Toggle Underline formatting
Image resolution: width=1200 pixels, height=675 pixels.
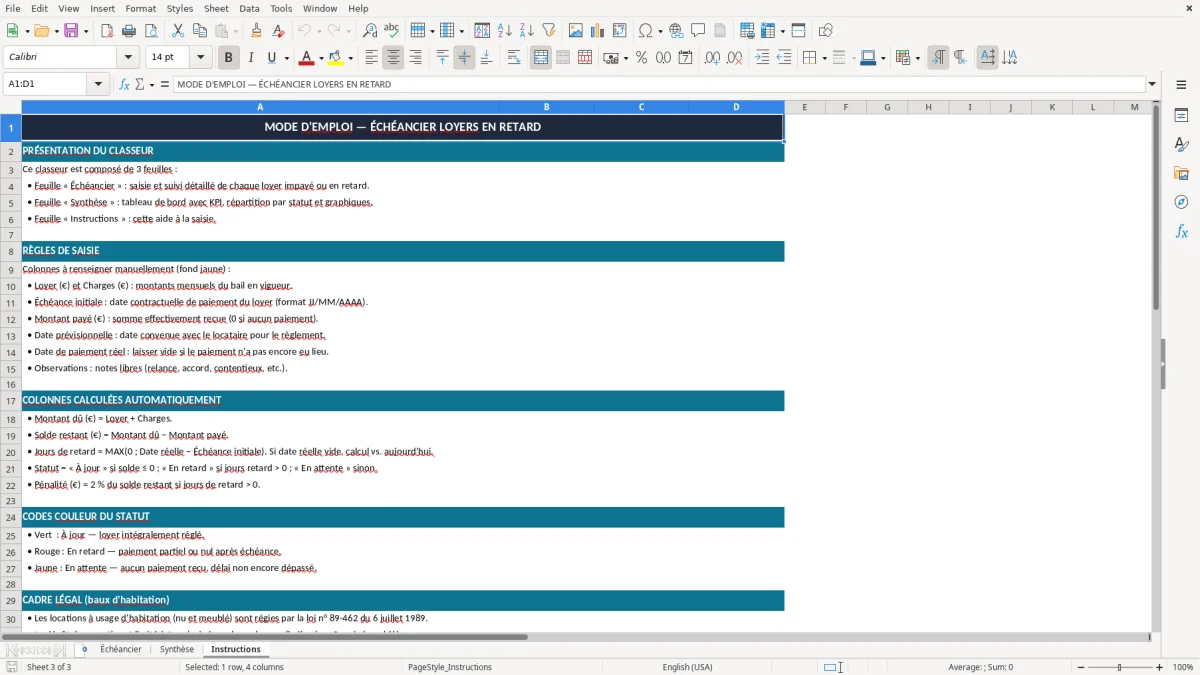pos(271,58)
